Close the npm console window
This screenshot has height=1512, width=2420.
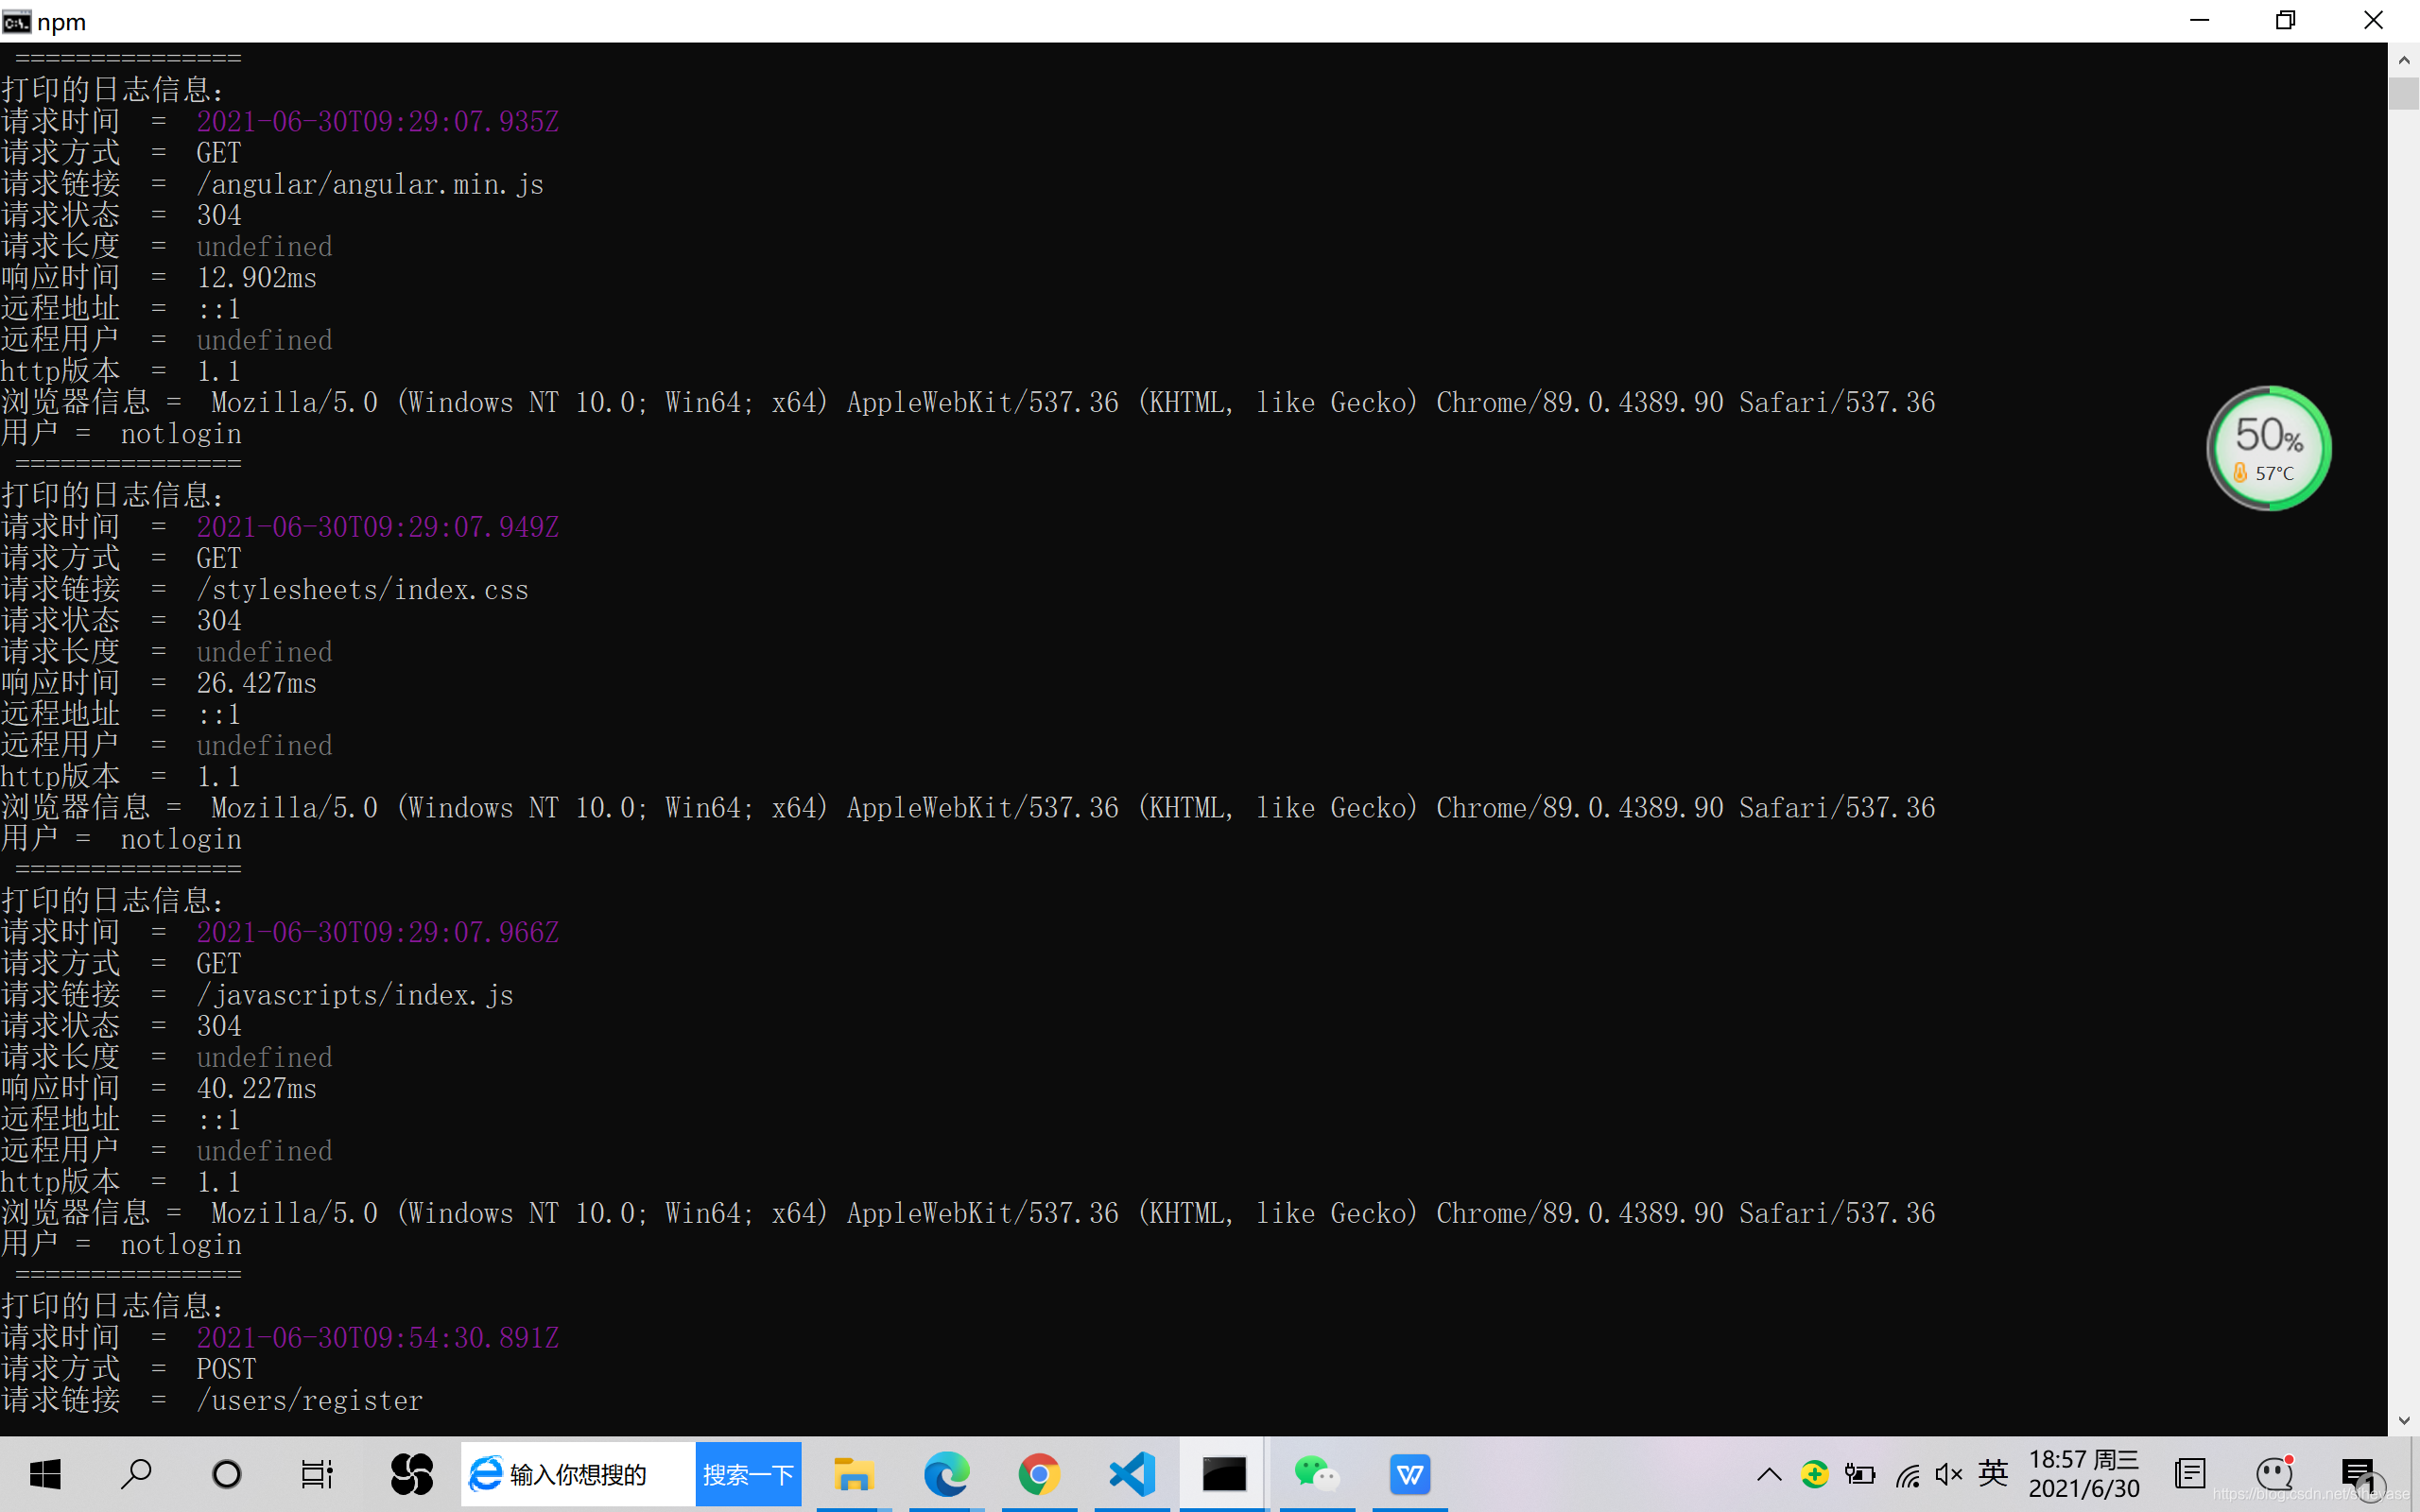[2374, 21]
